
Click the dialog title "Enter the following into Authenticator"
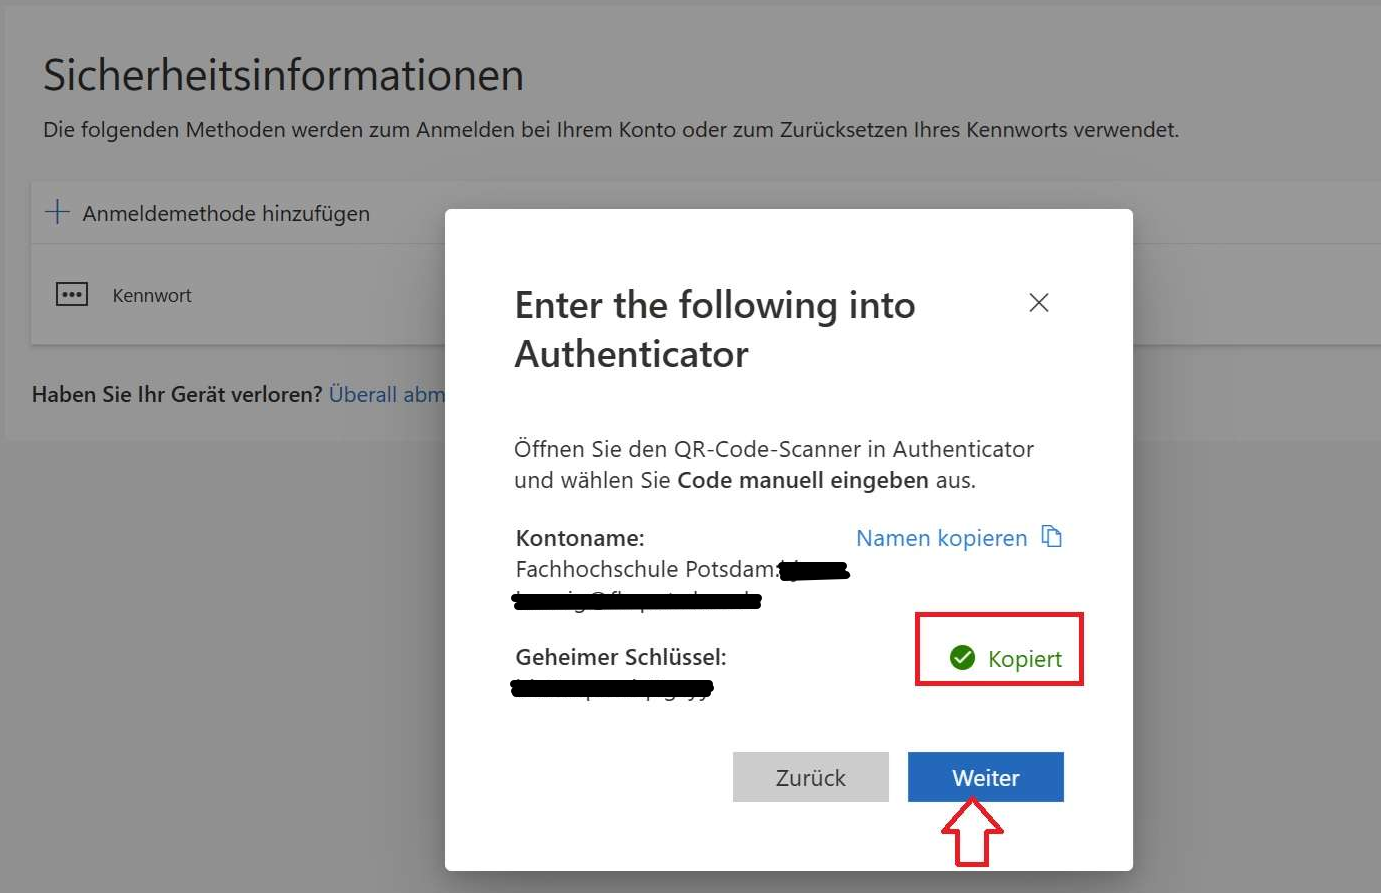[714, 329]
